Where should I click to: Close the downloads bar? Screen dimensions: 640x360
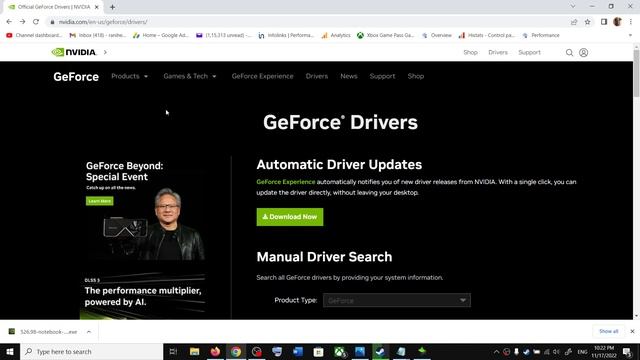(x=632, y=331)
